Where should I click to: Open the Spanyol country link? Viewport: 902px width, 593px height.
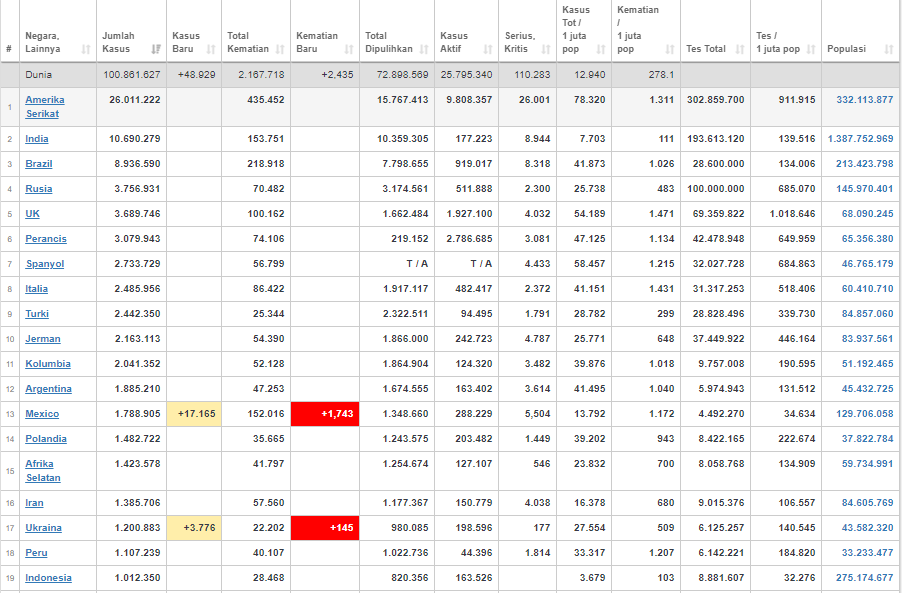point(45,263)
